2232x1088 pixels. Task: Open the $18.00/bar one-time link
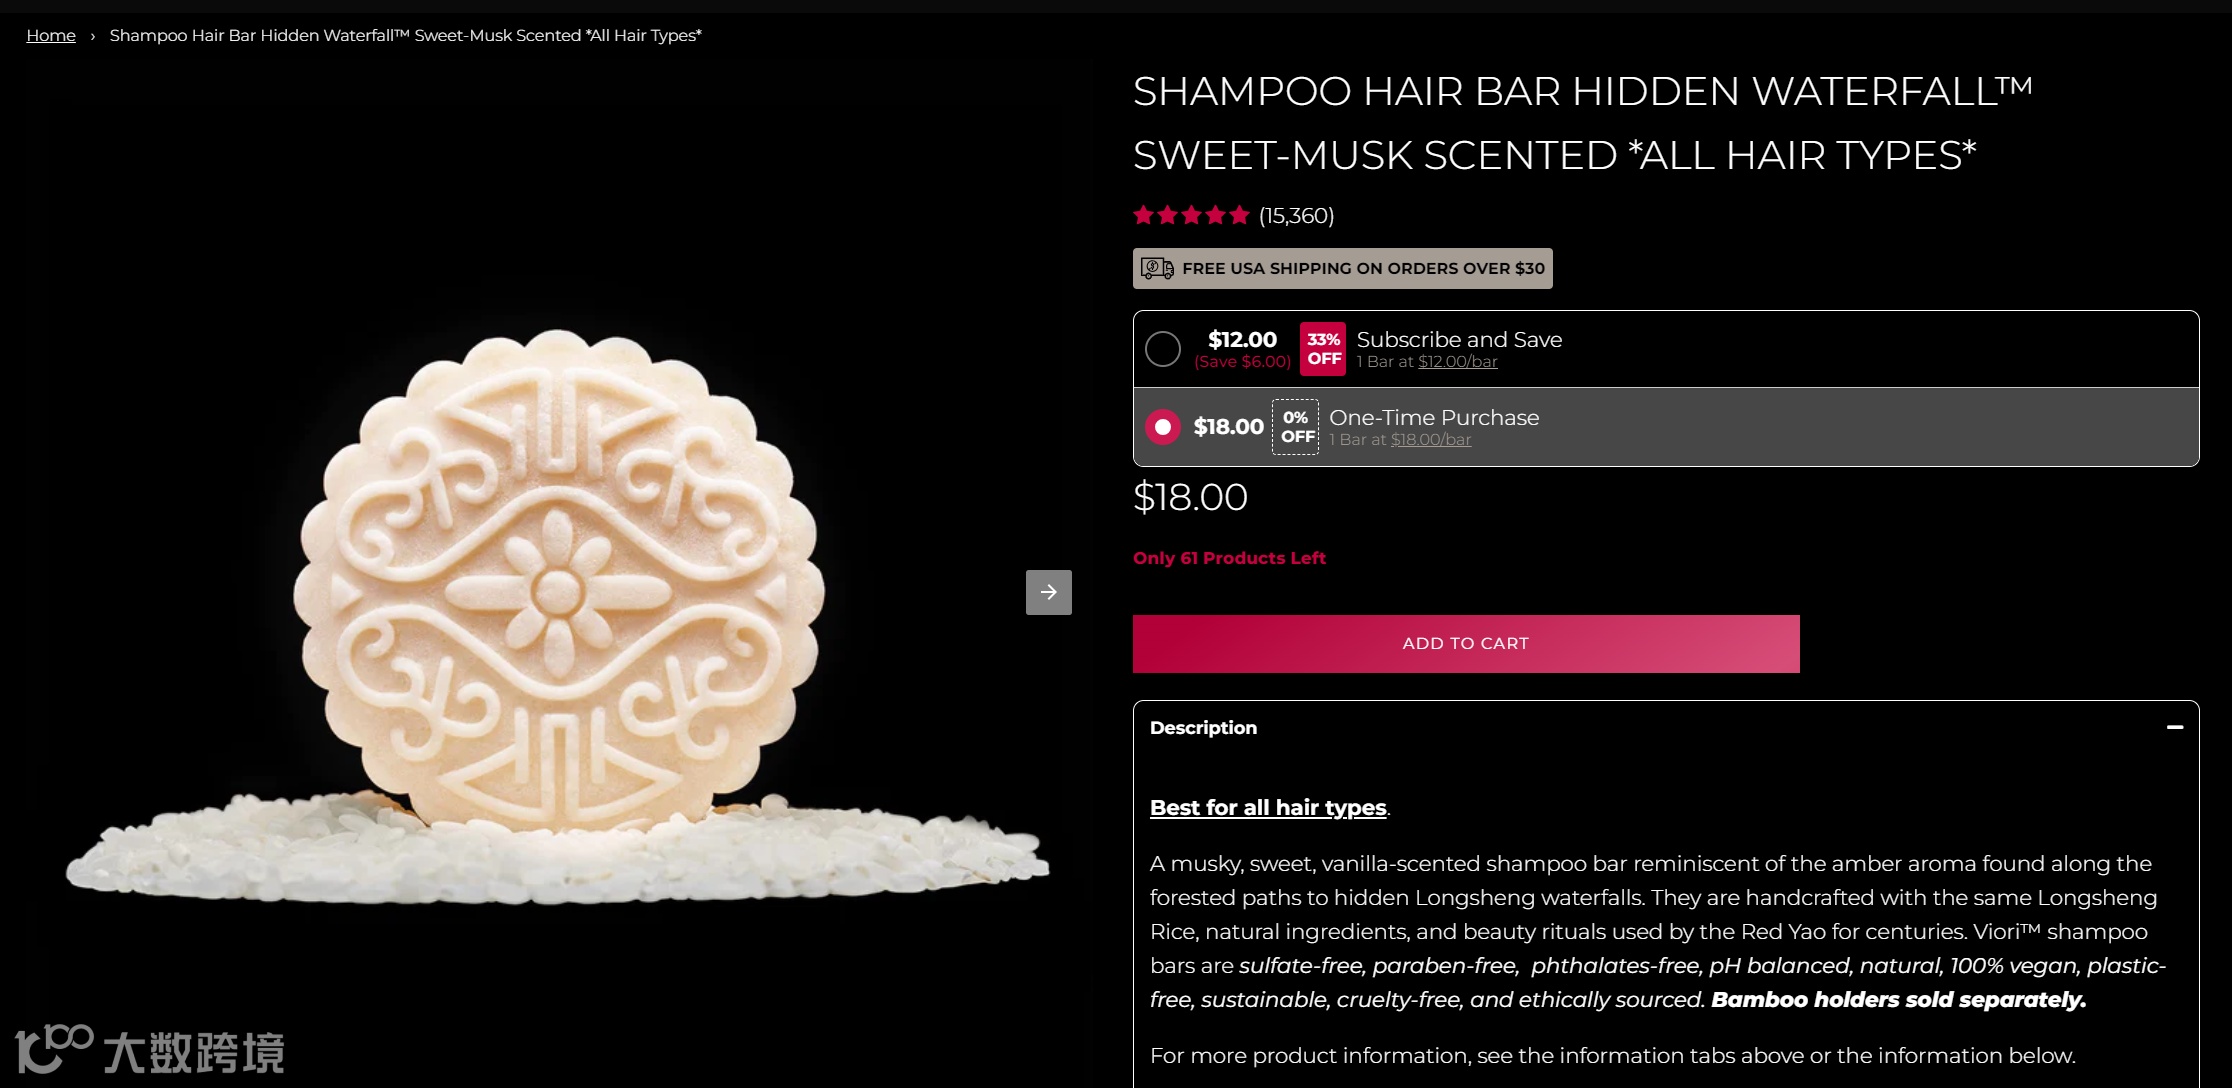point(1430,440)
